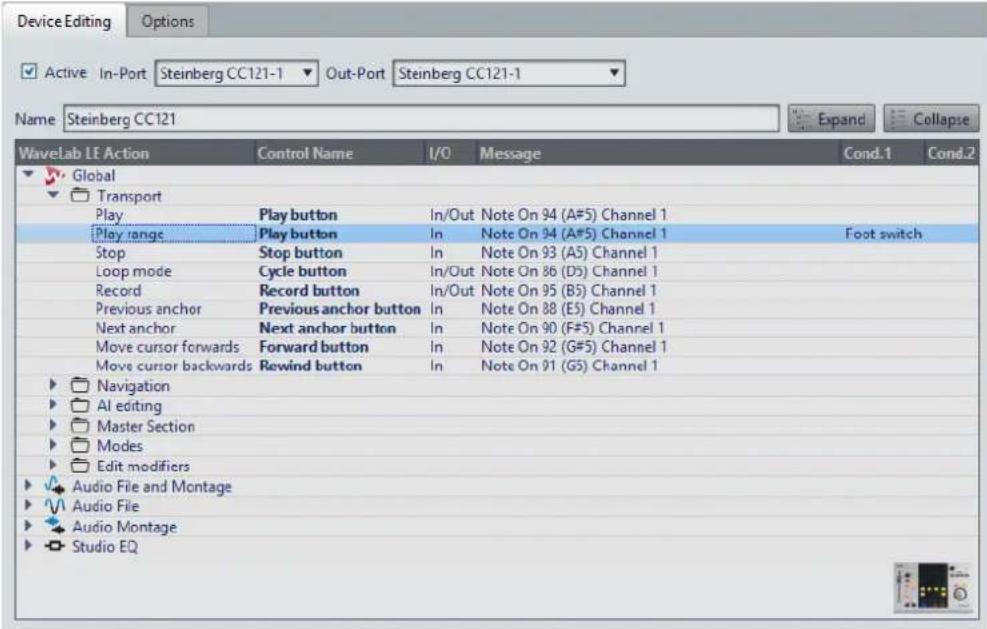
Task: Select the Play action row
Action: (497, 215)
